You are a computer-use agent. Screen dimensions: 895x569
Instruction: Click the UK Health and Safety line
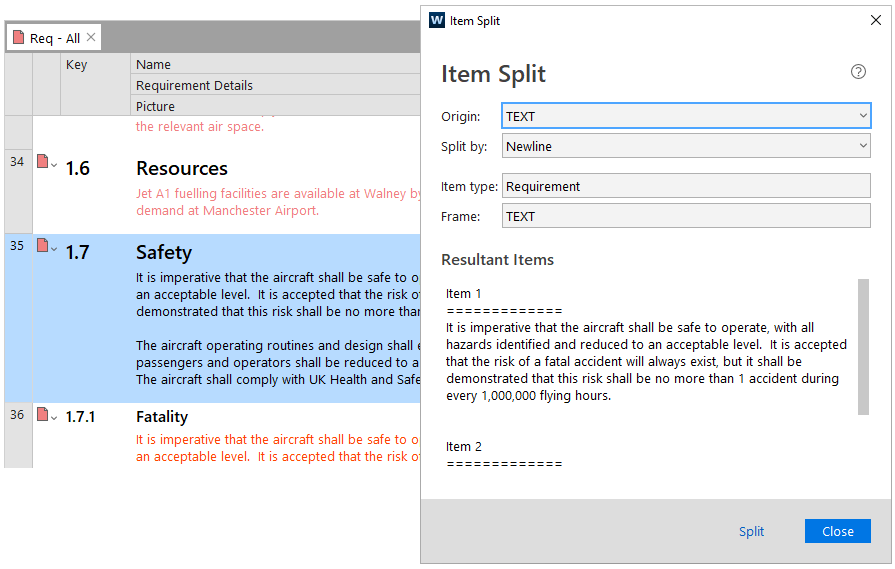278,380
